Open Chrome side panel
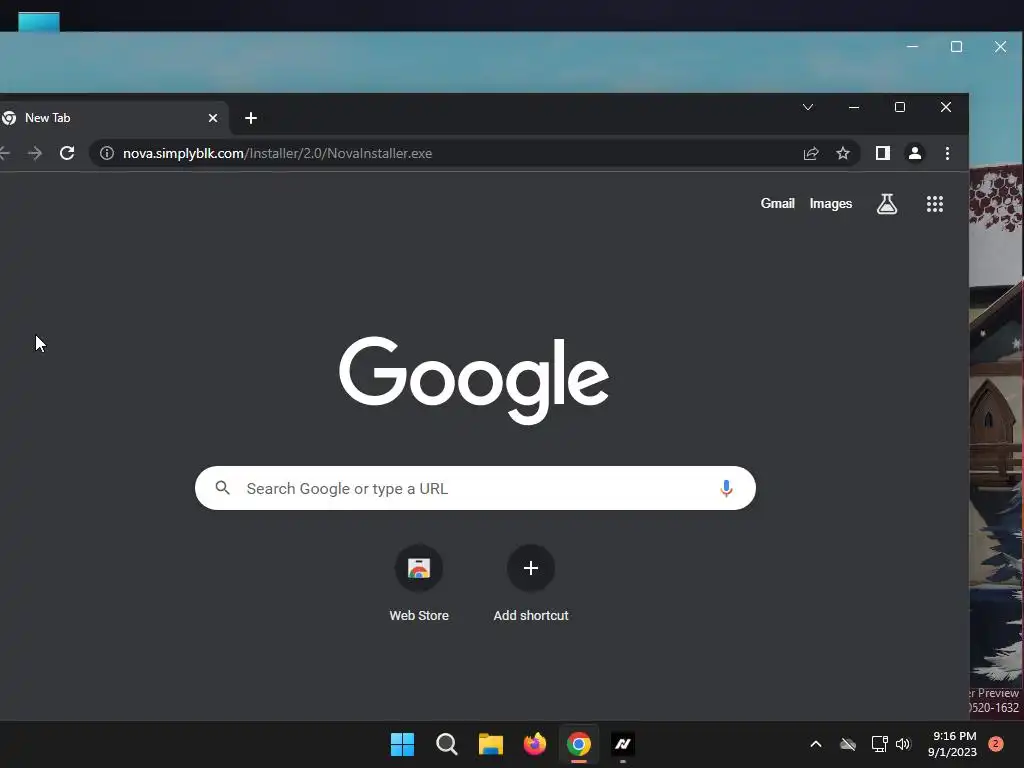1024x768 pixels. 882,153
